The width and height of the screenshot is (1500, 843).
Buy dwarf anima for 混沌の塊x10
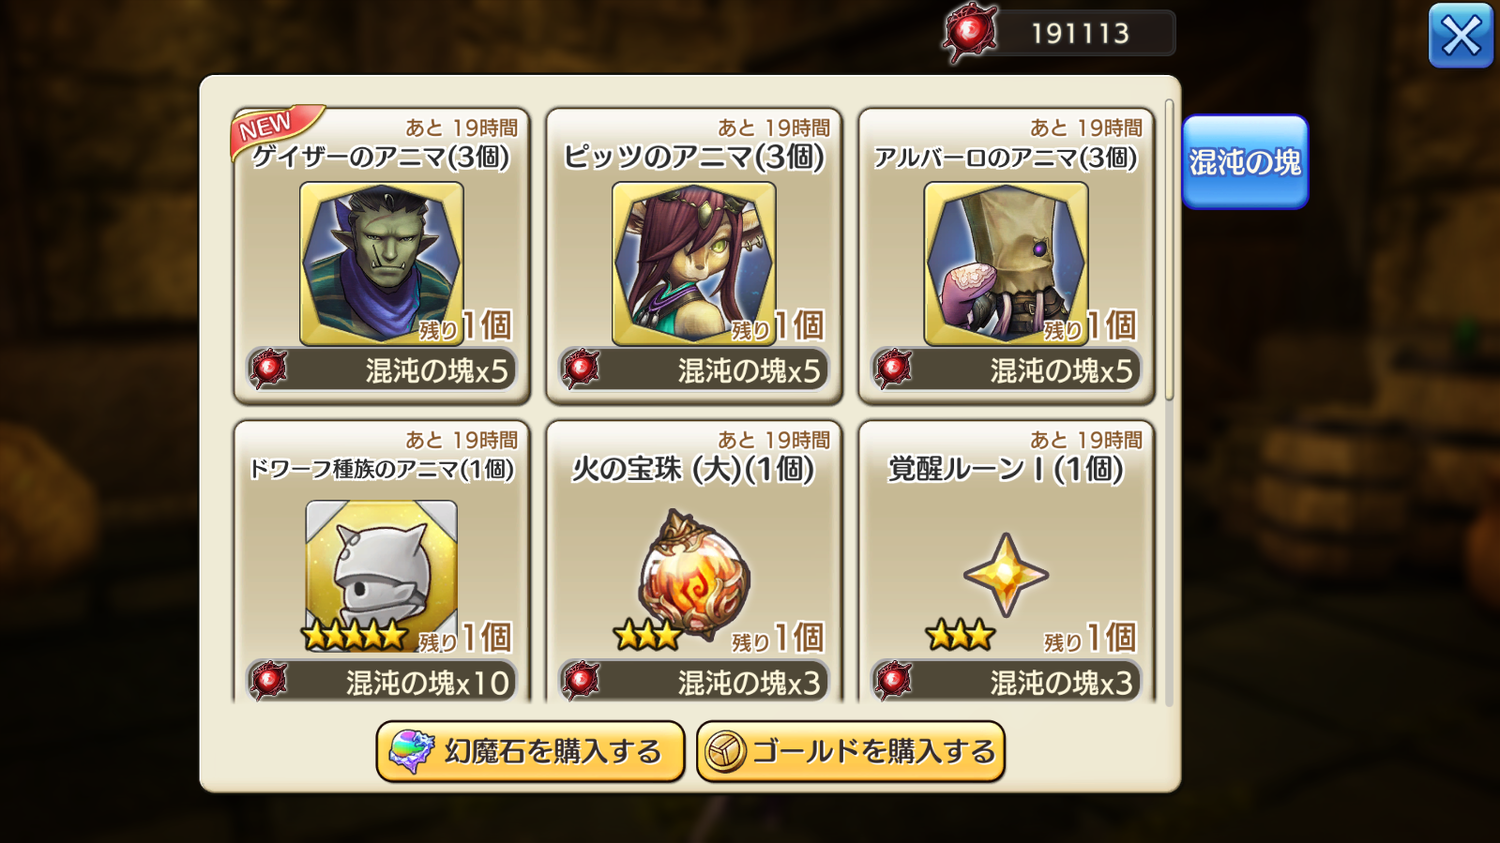(x=381, y=682)
